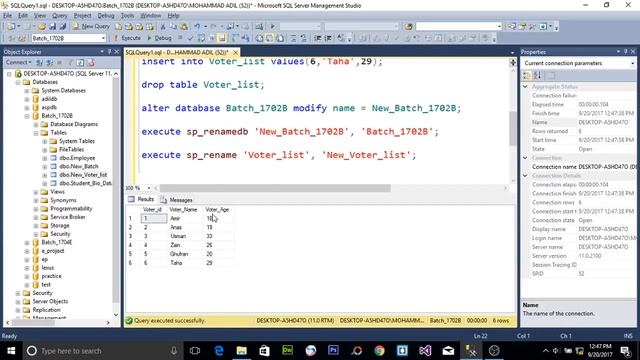Click the green Start play icon
The image size is (640, 360).
(273, 27)
